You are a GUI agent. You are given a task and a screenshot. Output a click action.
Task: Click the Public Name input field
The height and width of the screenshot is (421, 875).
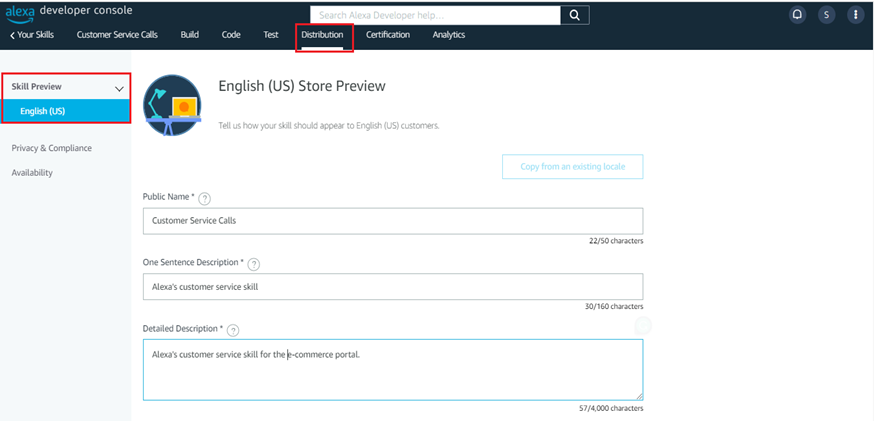[392, 220]
